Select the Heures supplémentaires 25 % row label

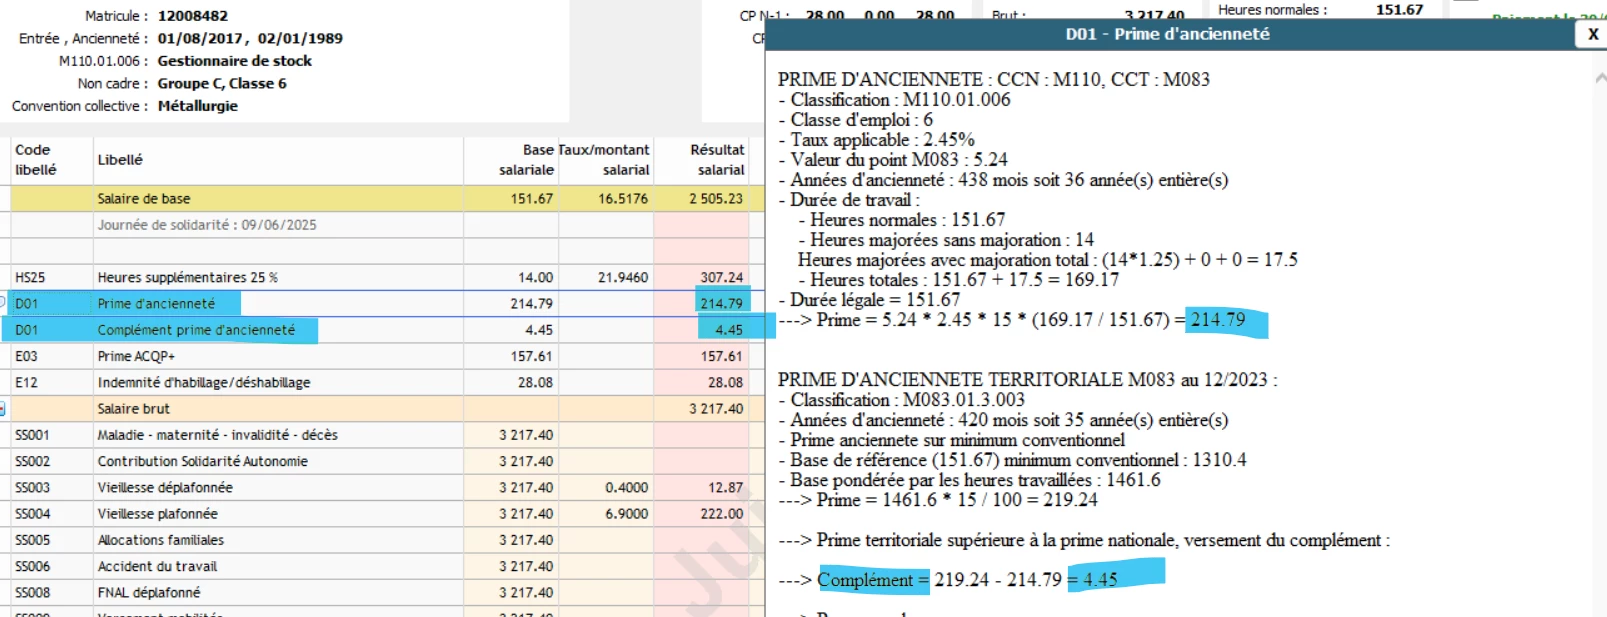pyautogui.click(x=188, y=278)
